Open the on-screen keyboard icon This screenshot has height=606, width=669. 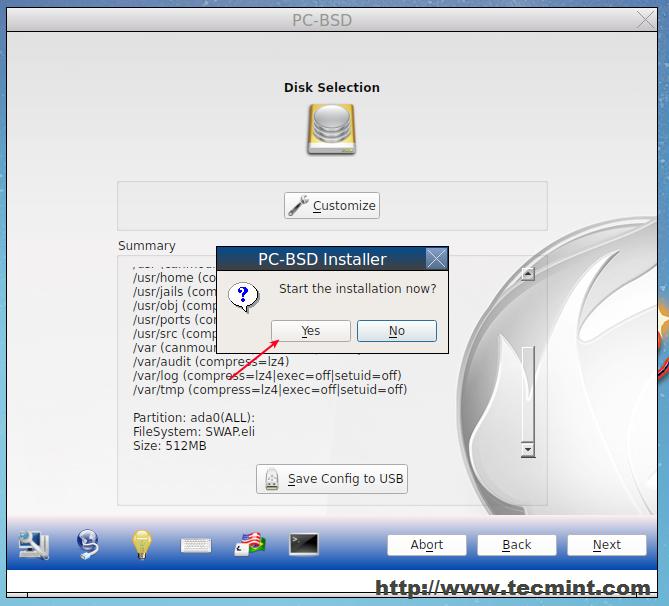[196, 545]
